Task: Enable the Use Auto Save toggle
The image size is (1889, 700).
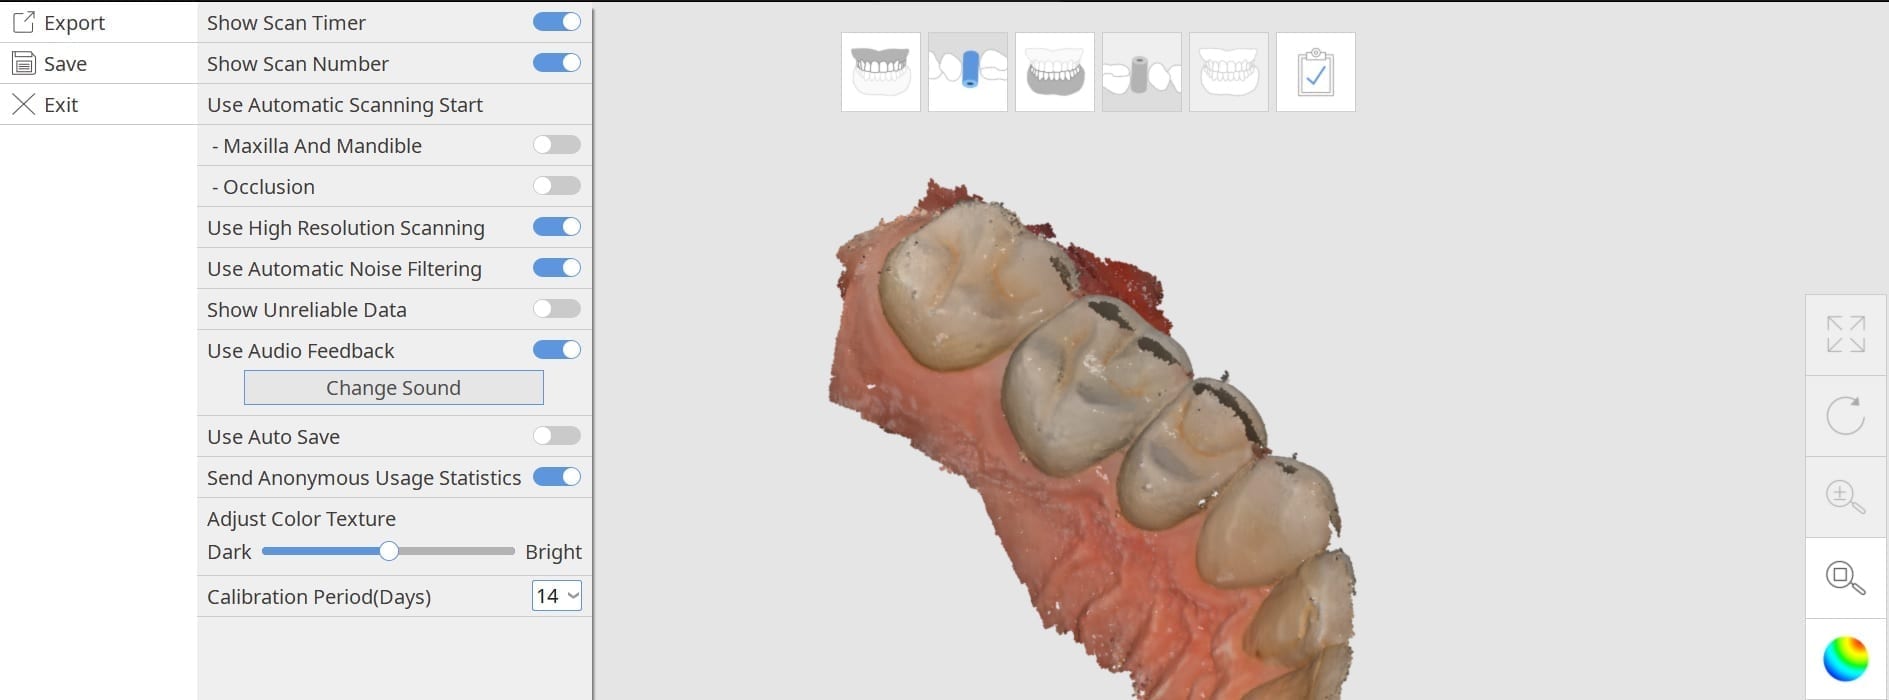Action: click(x=557, y=436)
